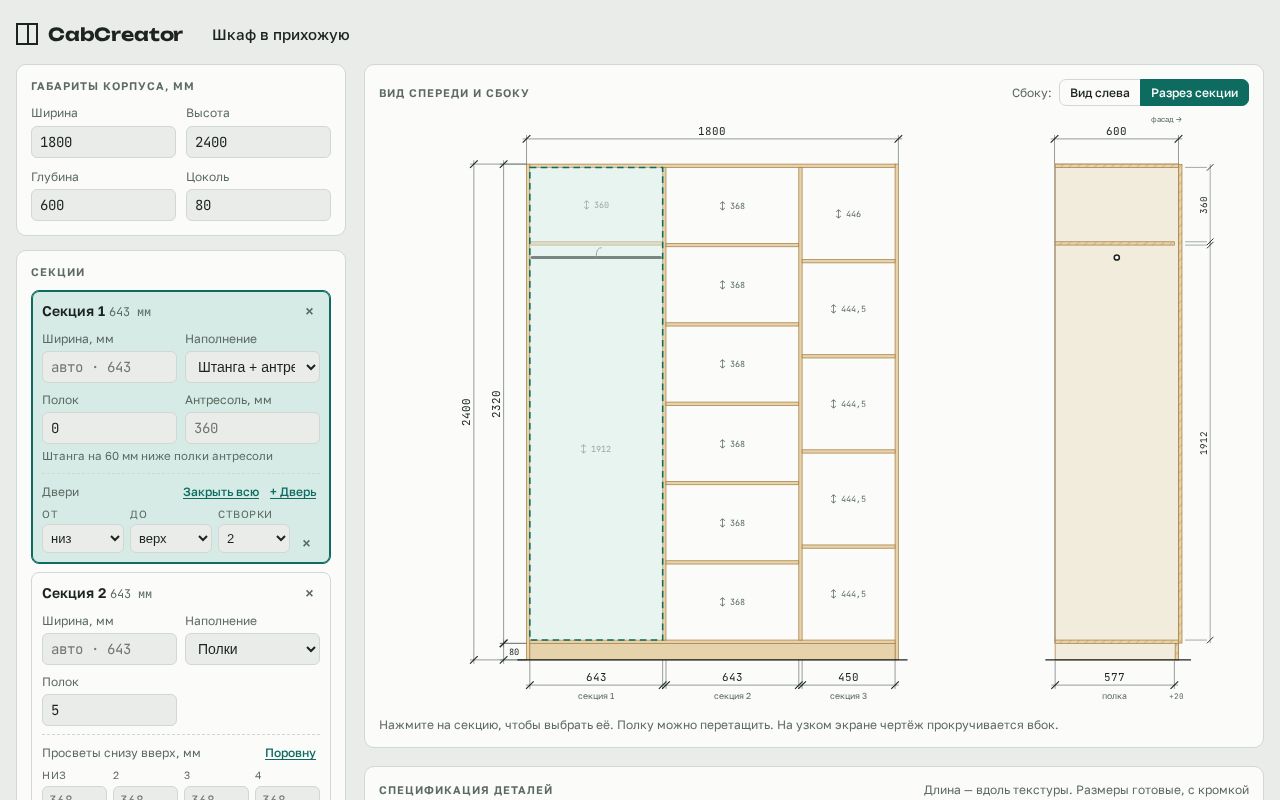Add a door with + Дверь
The height and width of the screenshot is (800, 1280).
coord(293,492)
